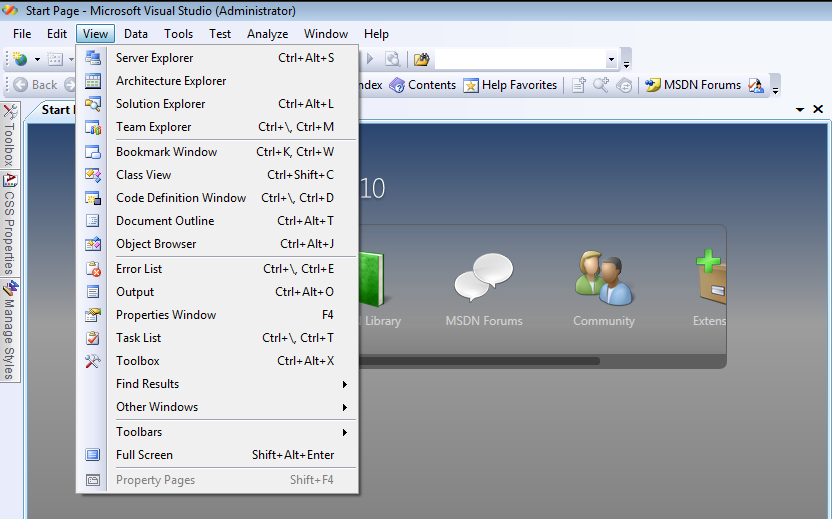
Task: Open the New Project dropdown arrow
Action: [37, 59]
